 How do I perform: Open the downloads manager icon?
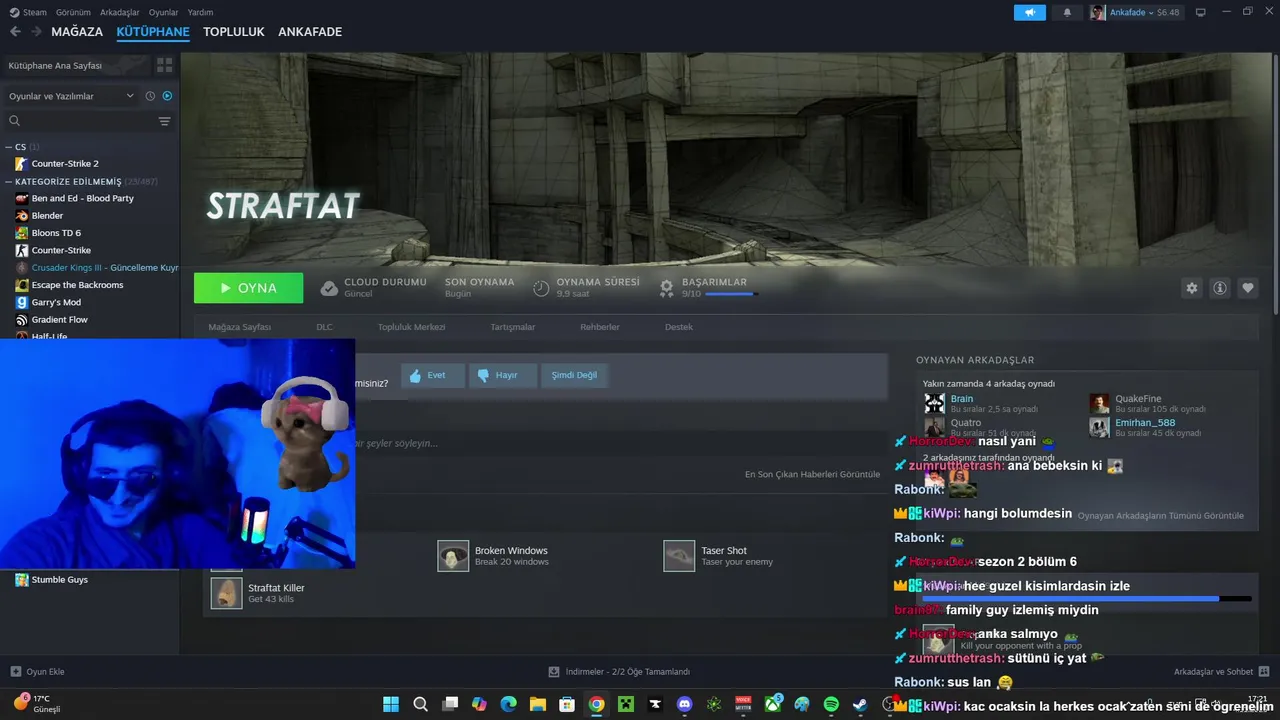click(554, 672)
